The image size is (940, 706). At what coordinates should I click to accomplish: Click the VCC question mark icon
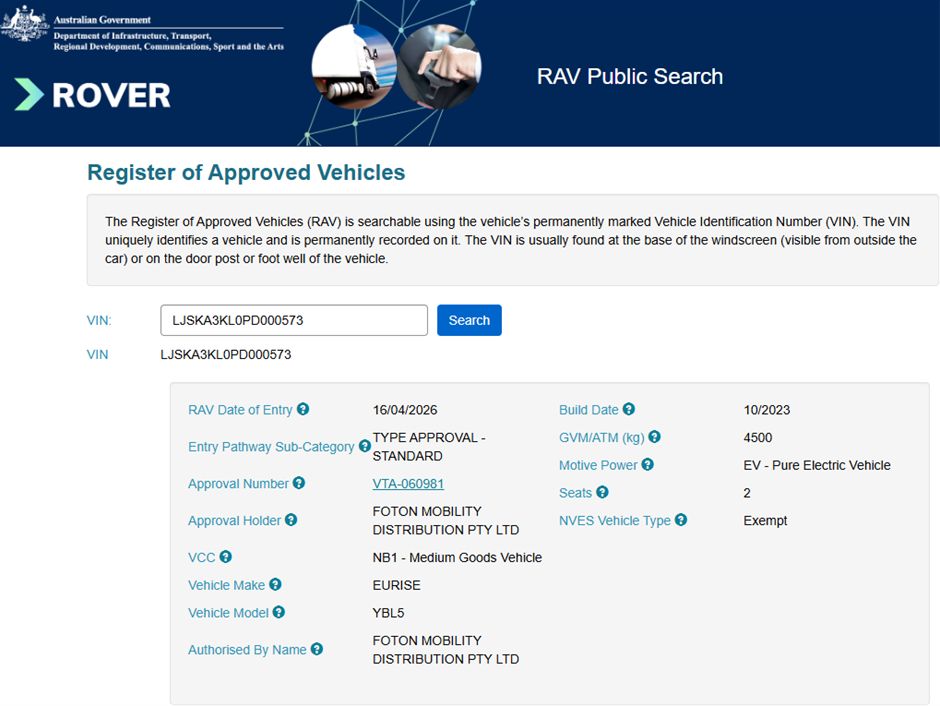pos(226,557)
